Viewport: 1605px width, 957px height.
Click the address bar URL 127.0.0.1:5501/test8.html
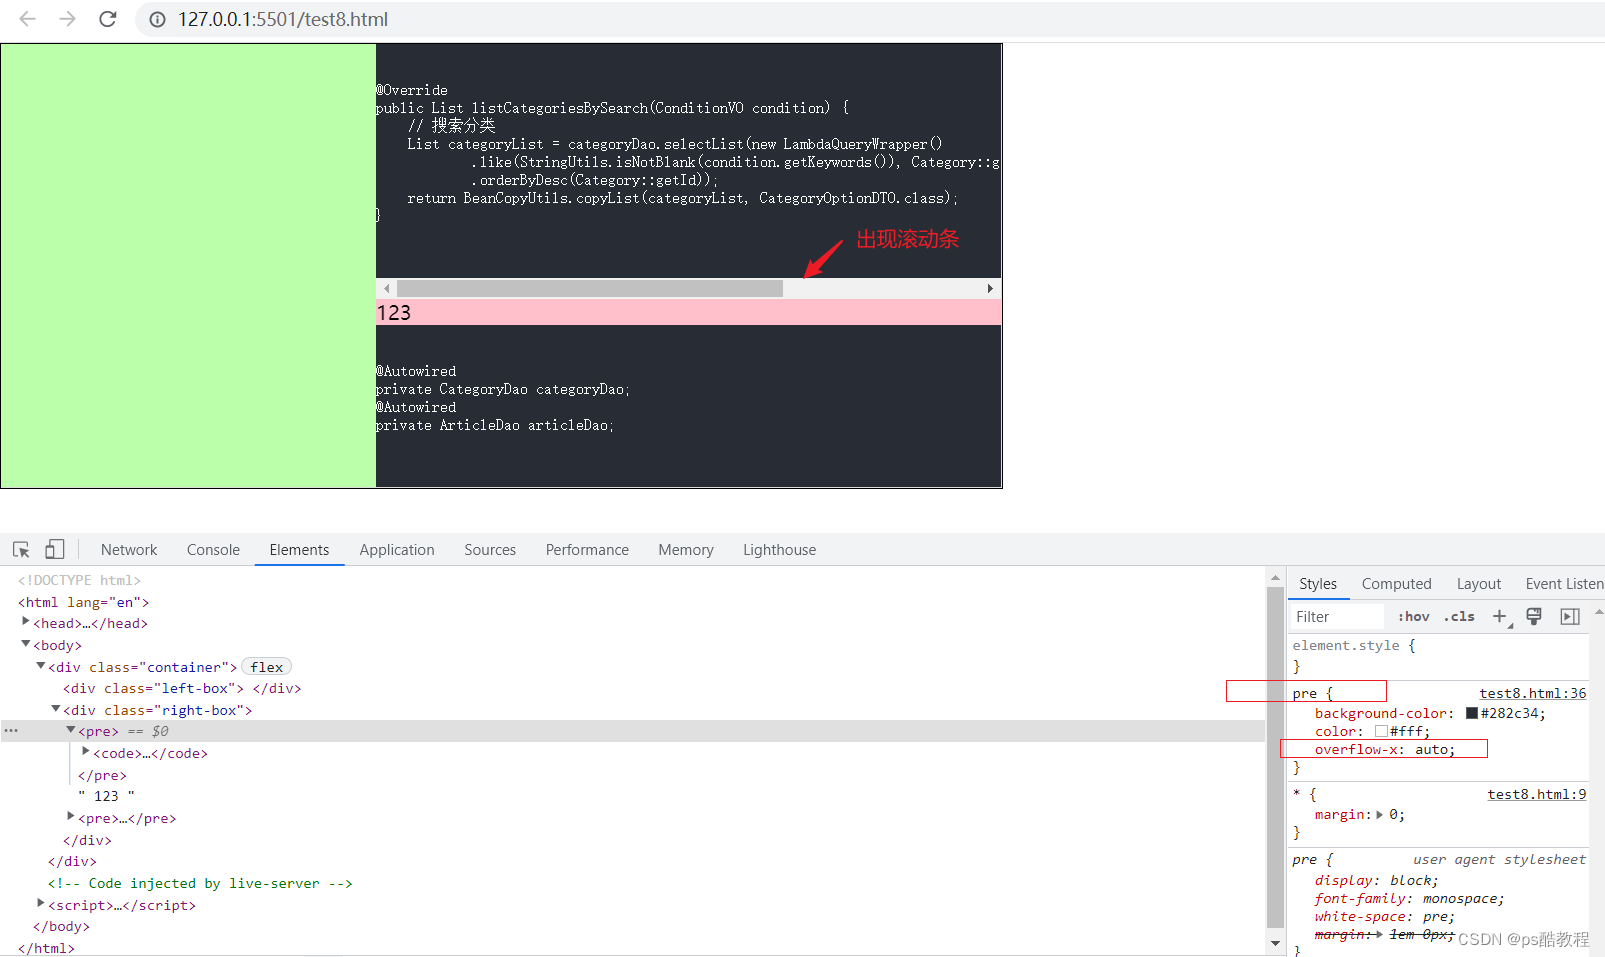283,19
